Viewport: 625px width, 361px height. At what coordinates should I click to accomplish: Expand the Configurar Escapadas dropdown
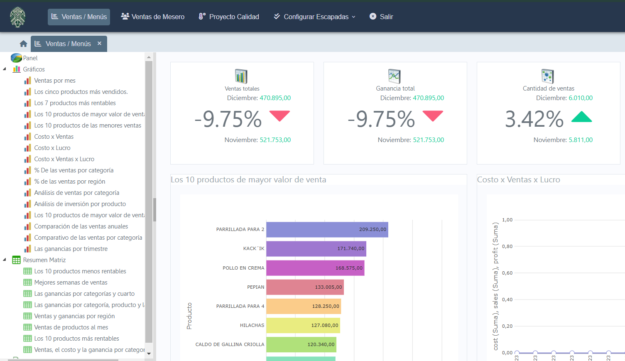pyautogui.click(x=314, y=17)
